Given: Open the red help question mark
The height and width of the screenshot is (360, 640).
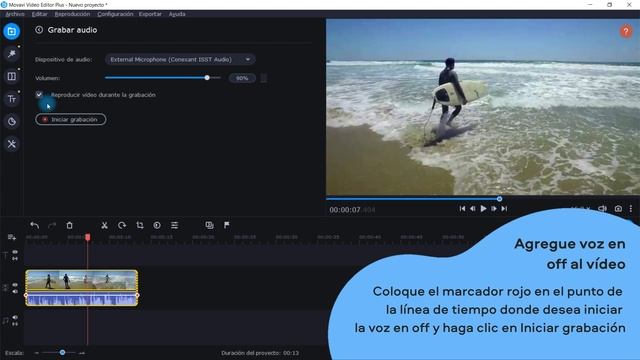Looking at the screenshot, I should (625, 31).
